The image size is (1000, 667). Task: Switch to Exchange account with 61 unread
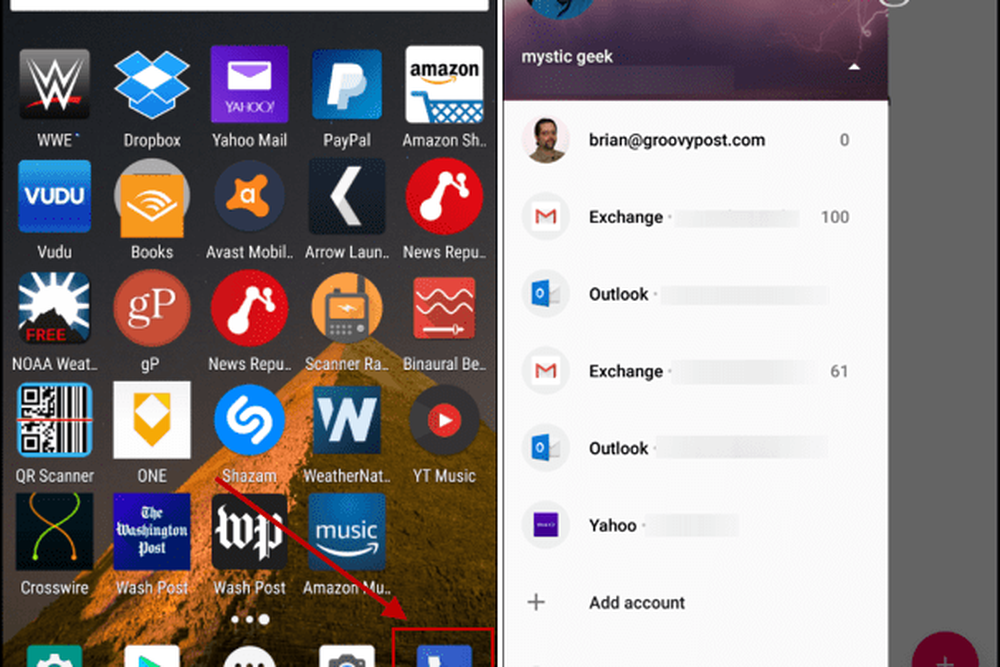(695, 371)
